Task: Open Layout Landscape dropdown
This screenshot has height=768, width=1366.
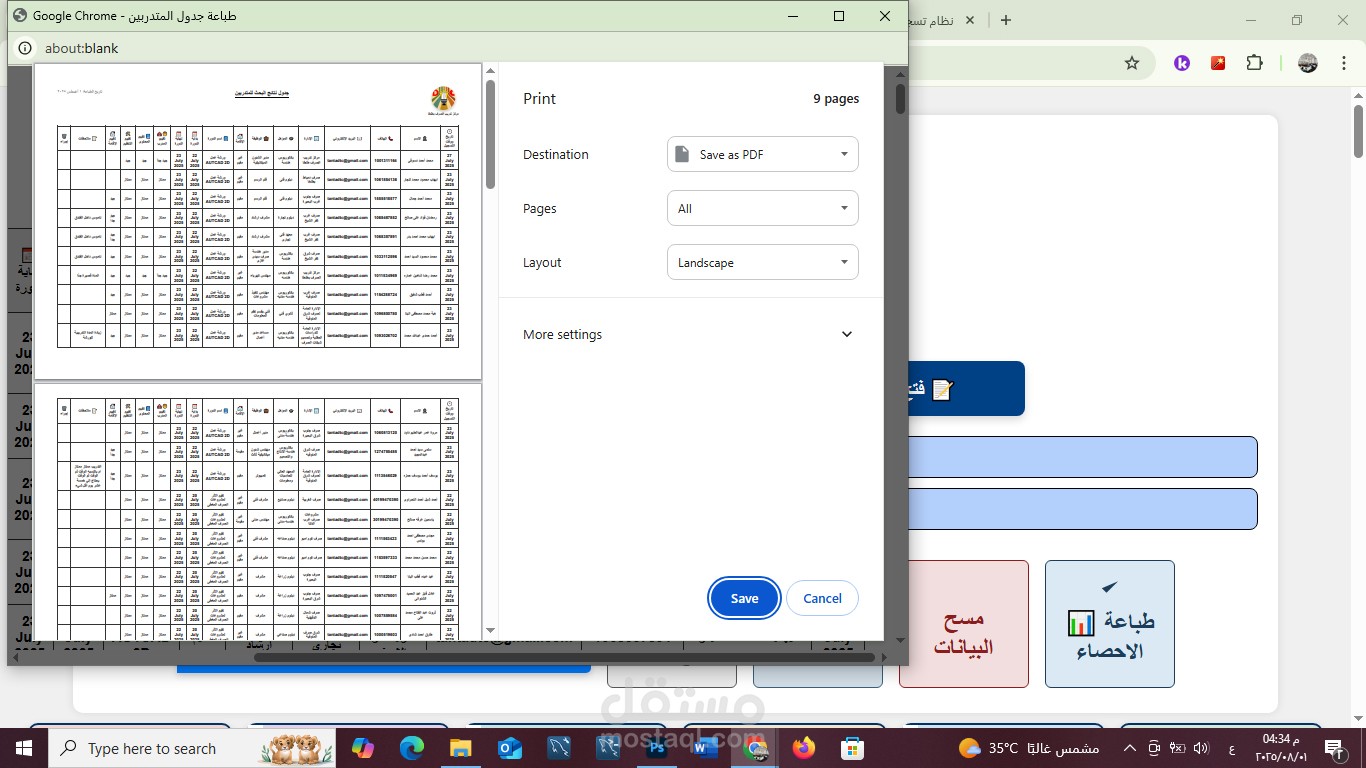Action: pyautogui.click(x=762, y=262)
